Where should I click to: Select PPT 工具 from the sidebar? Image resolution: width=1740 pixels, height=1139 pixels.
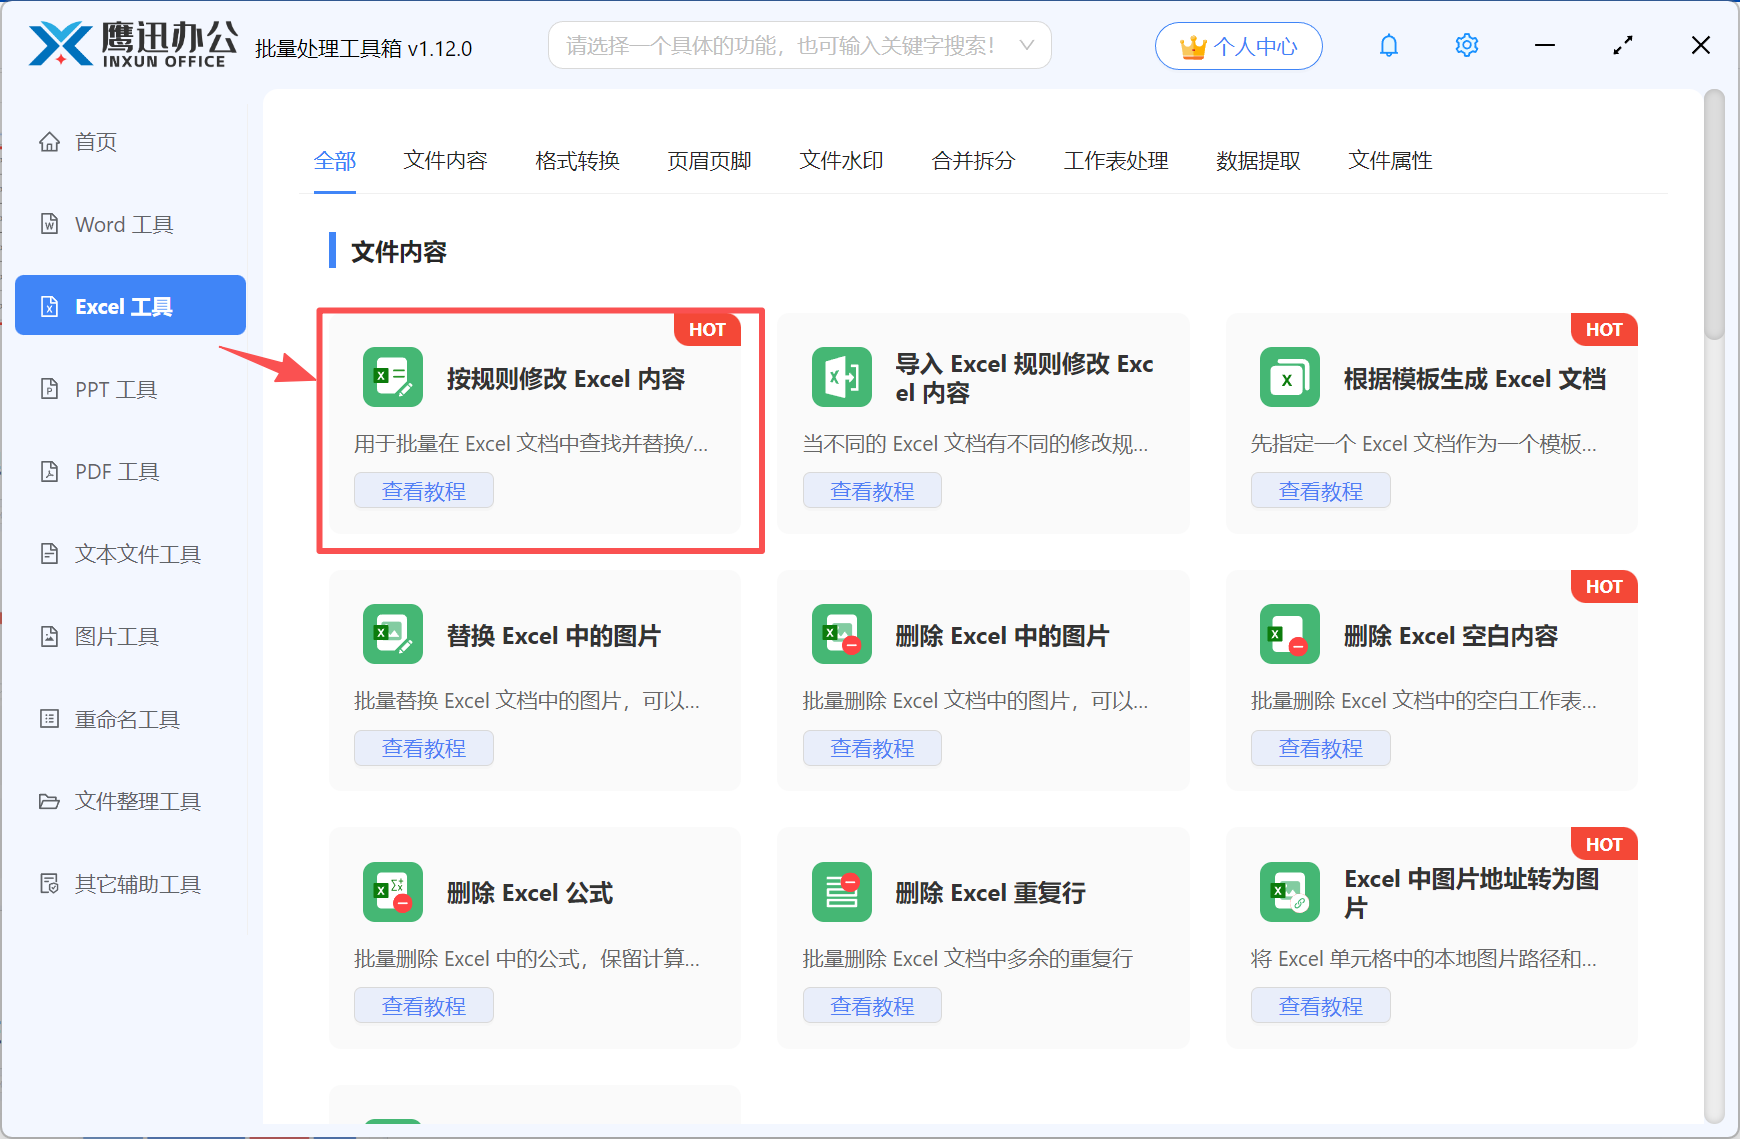(115, 389)
